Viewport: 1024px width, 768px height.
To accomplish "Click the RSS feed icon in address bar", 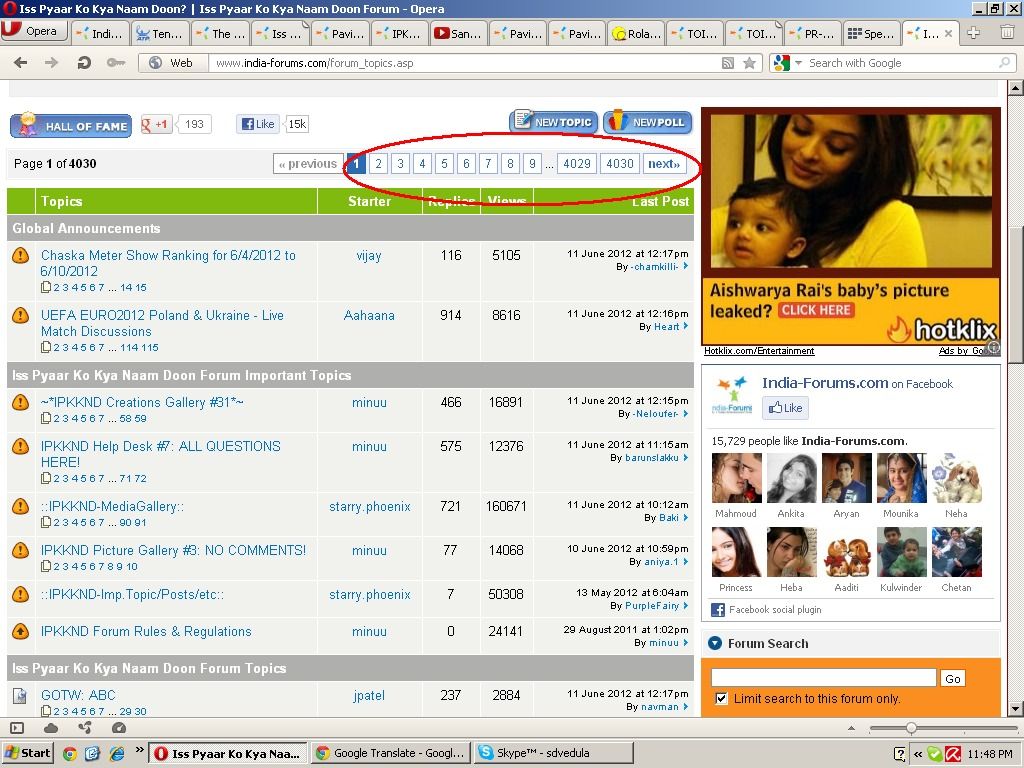I will 728,63.
